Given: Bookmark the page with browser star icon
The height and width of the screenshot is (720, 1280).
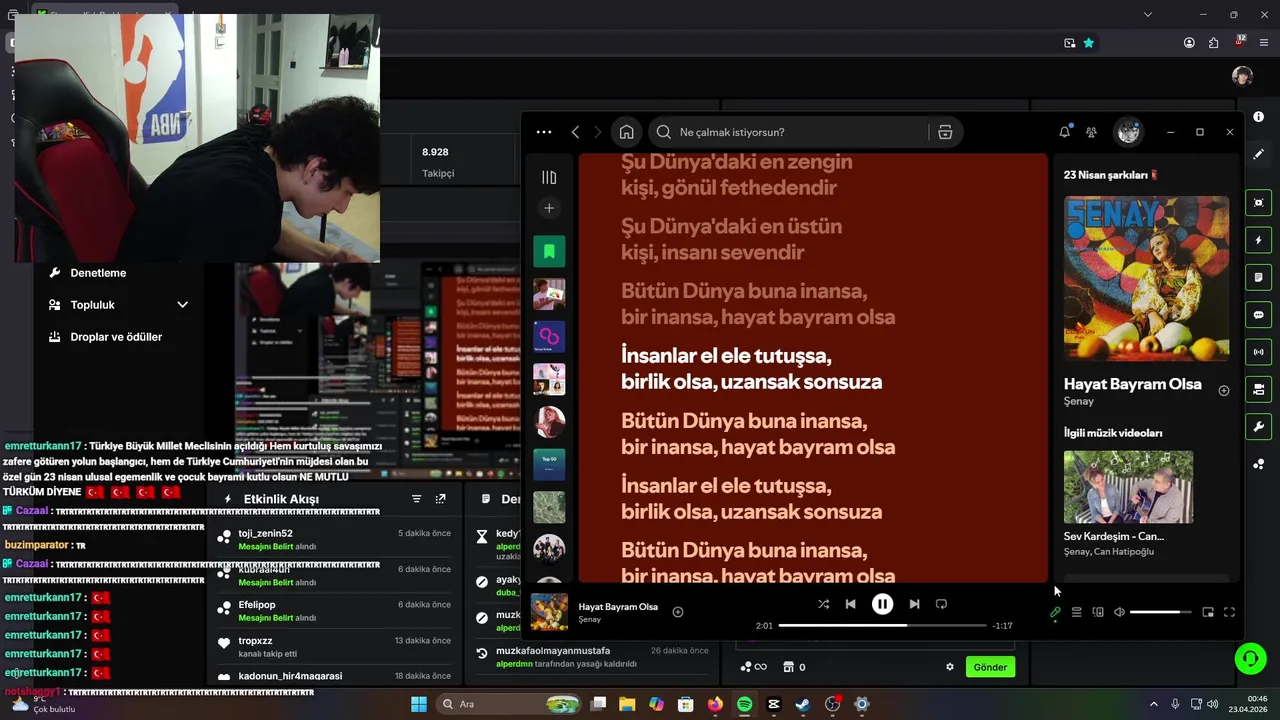Looking at the screenshot, I should pos(1089,43).
